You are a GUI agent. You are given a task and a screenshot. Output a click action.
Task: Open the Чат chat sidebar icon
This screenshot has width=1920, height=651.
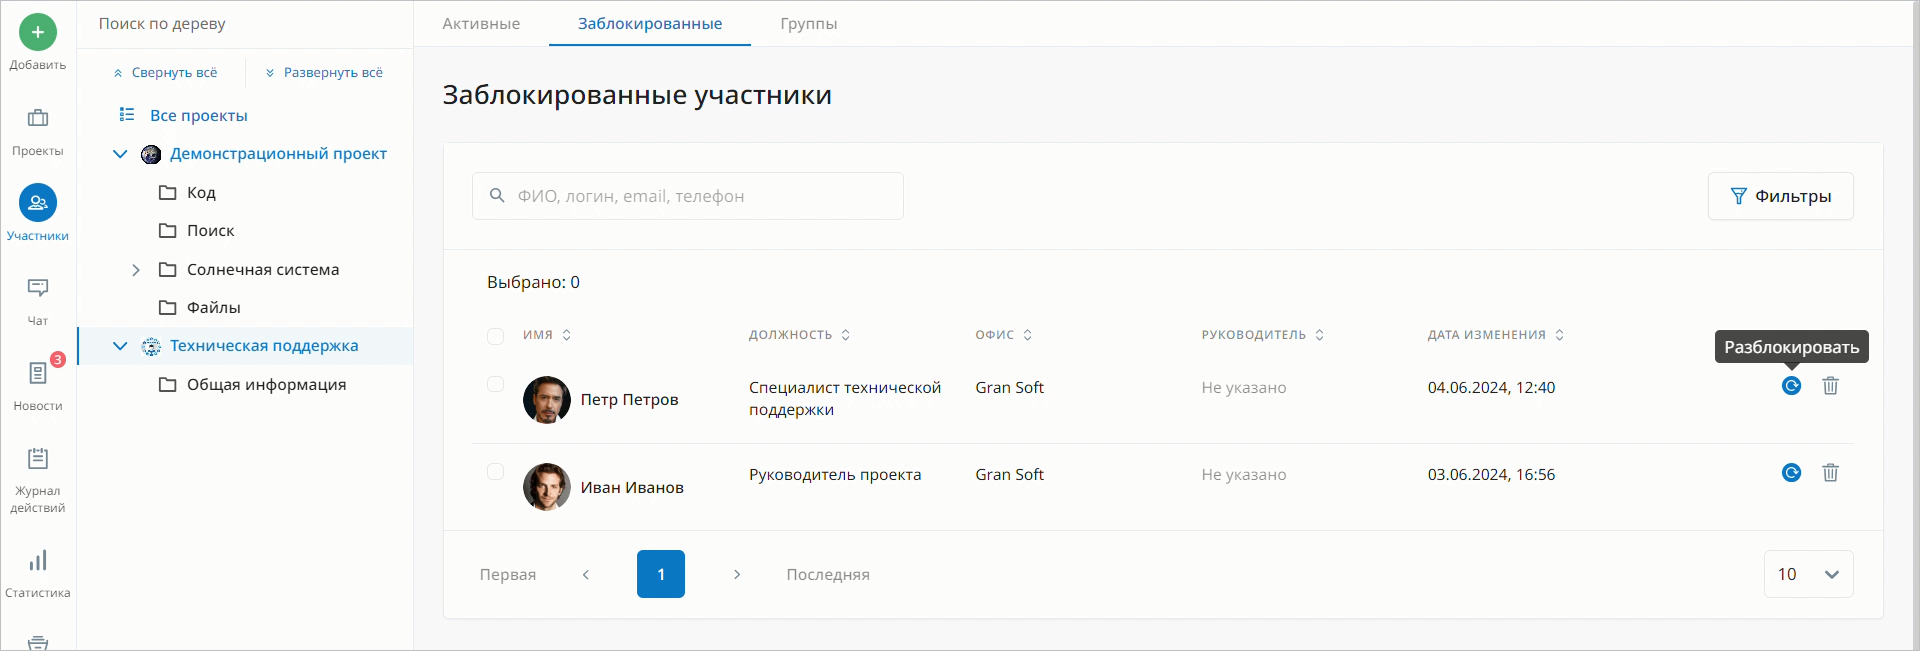pyautogui.click(x=38, y=288)
